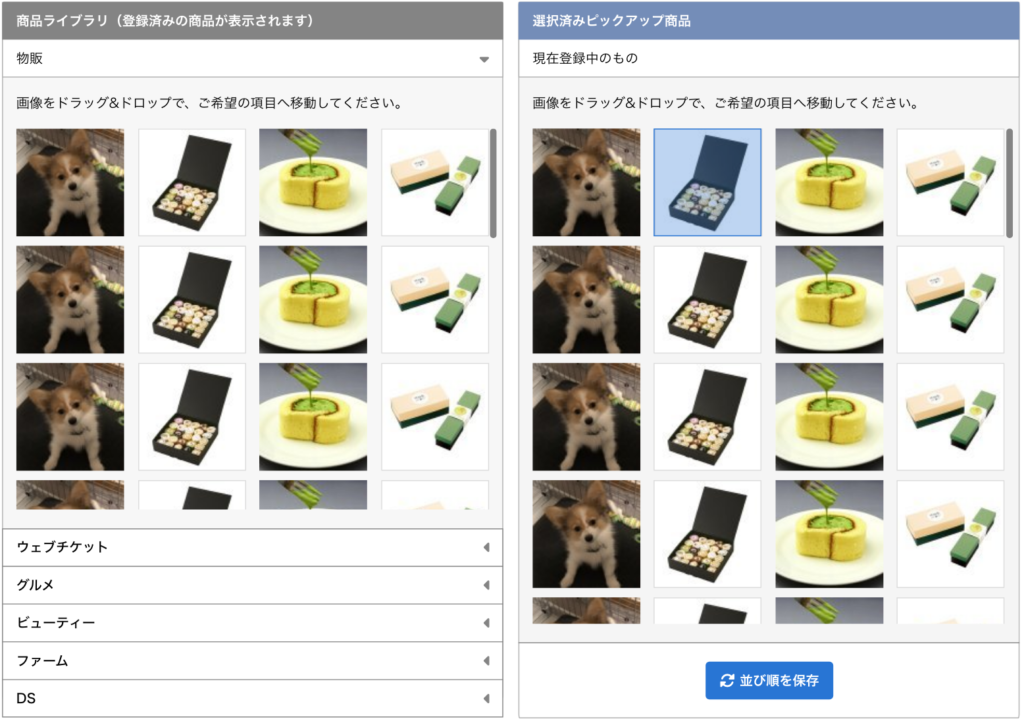Select the highlighted blue sweets box thumbnail

tap(707, 182)
